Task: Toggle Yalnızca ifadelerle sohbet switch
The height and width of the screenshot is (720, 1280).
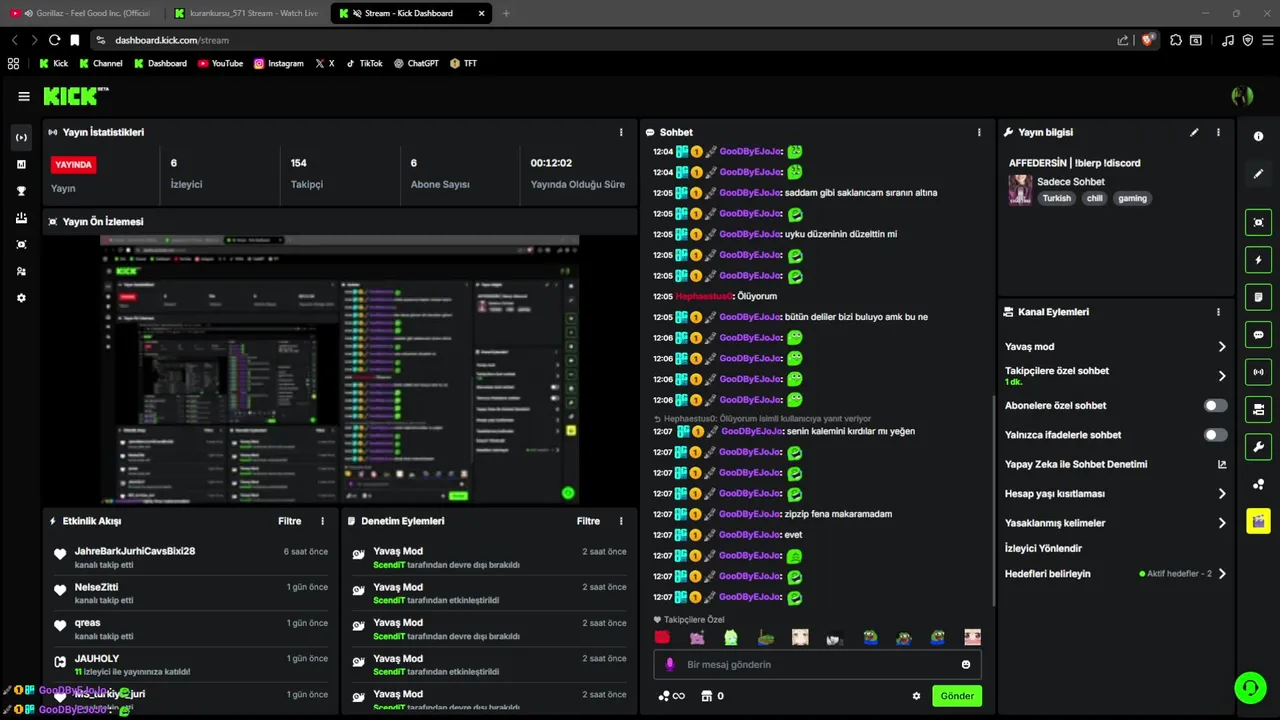Action: [x=1215, y=435]
